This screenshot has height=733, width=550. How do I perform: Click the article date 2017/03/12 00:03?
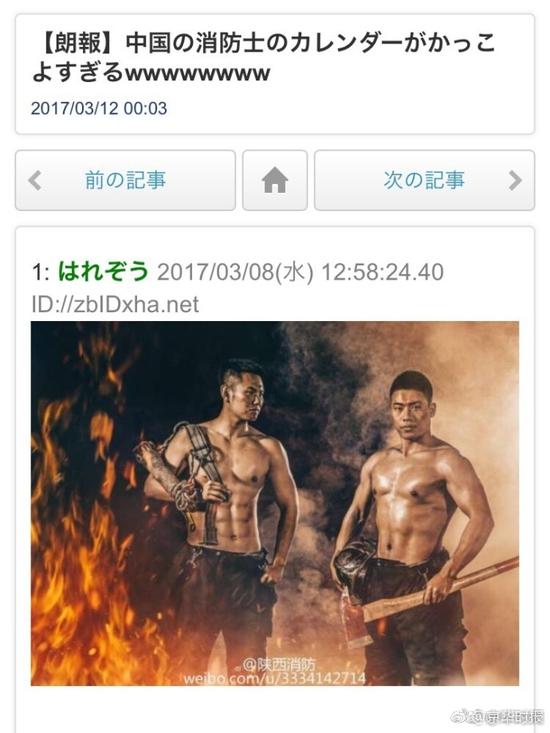point(99,108)
